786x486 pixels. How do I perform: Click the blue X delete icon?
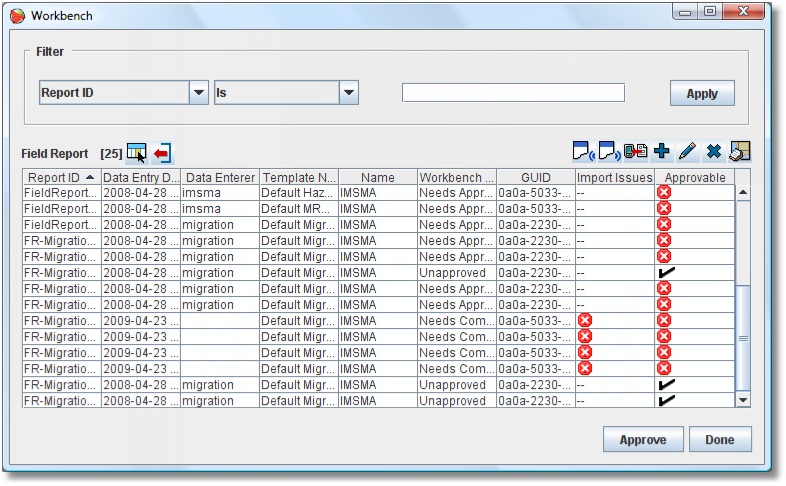[x=713, y=151]
